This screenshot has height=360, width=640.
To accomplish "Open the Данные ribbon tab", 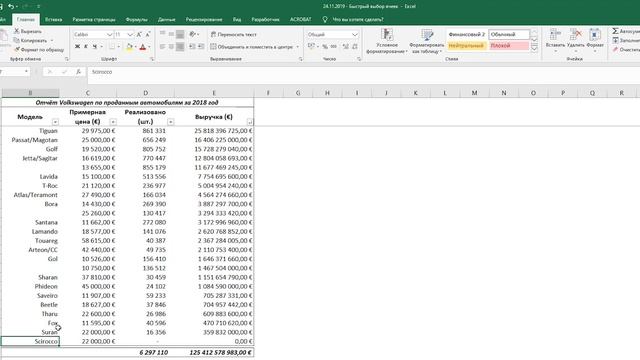I will click(x=167, y=19).
